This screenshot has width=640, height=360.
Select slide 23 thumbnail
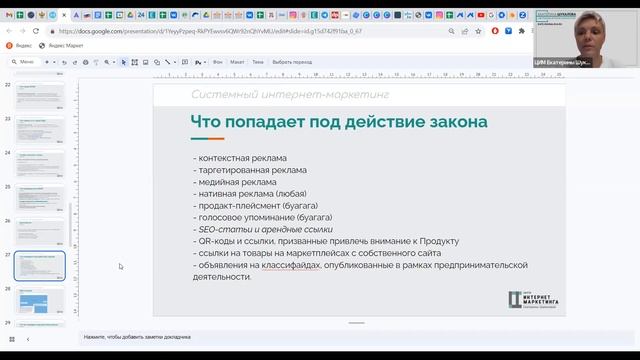click(40, 130)
